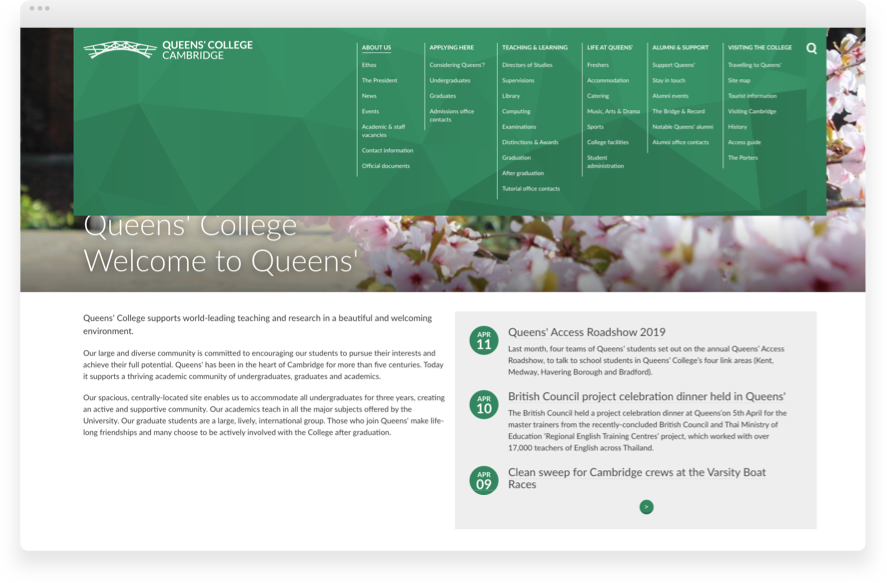The width and height of the screenshot is (887, 583).
Task: Open Official documents link
Action: pos(386,166)
